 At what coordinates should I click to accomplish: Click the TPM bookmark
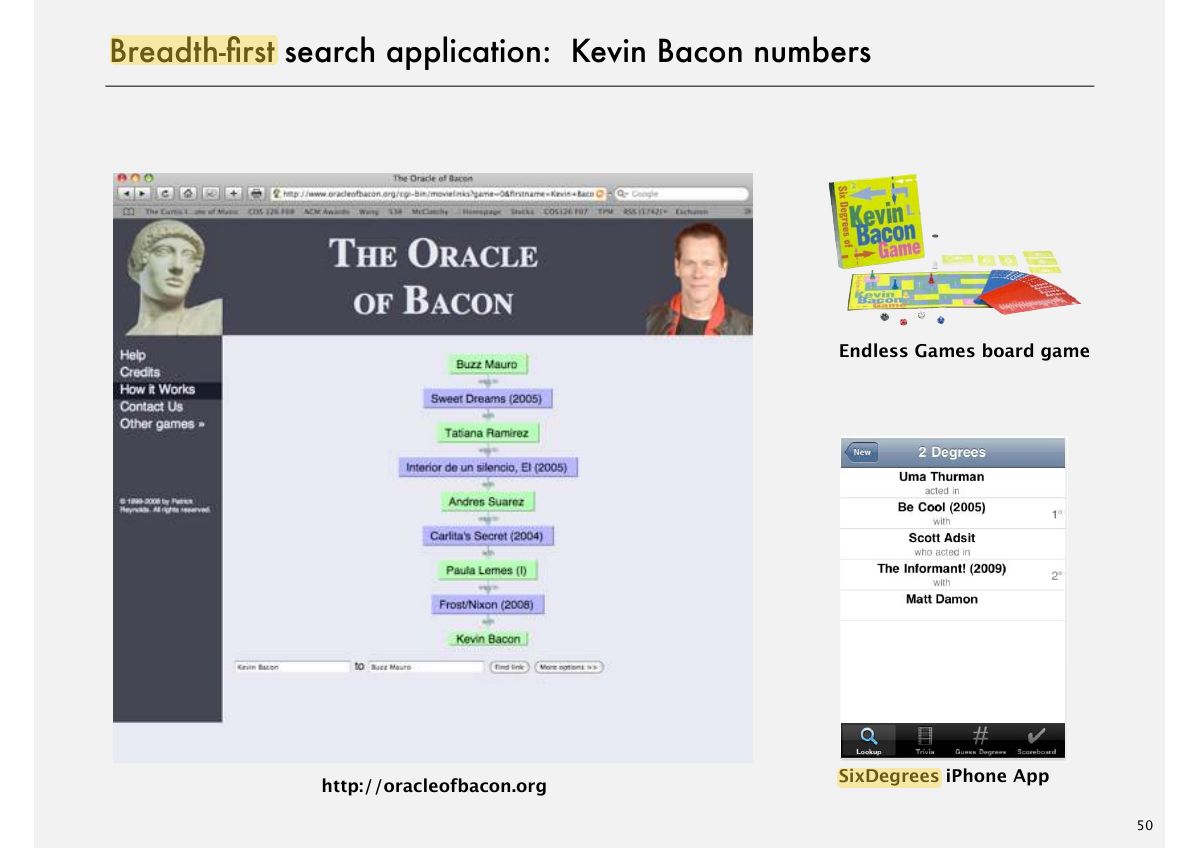coord(606,211)
